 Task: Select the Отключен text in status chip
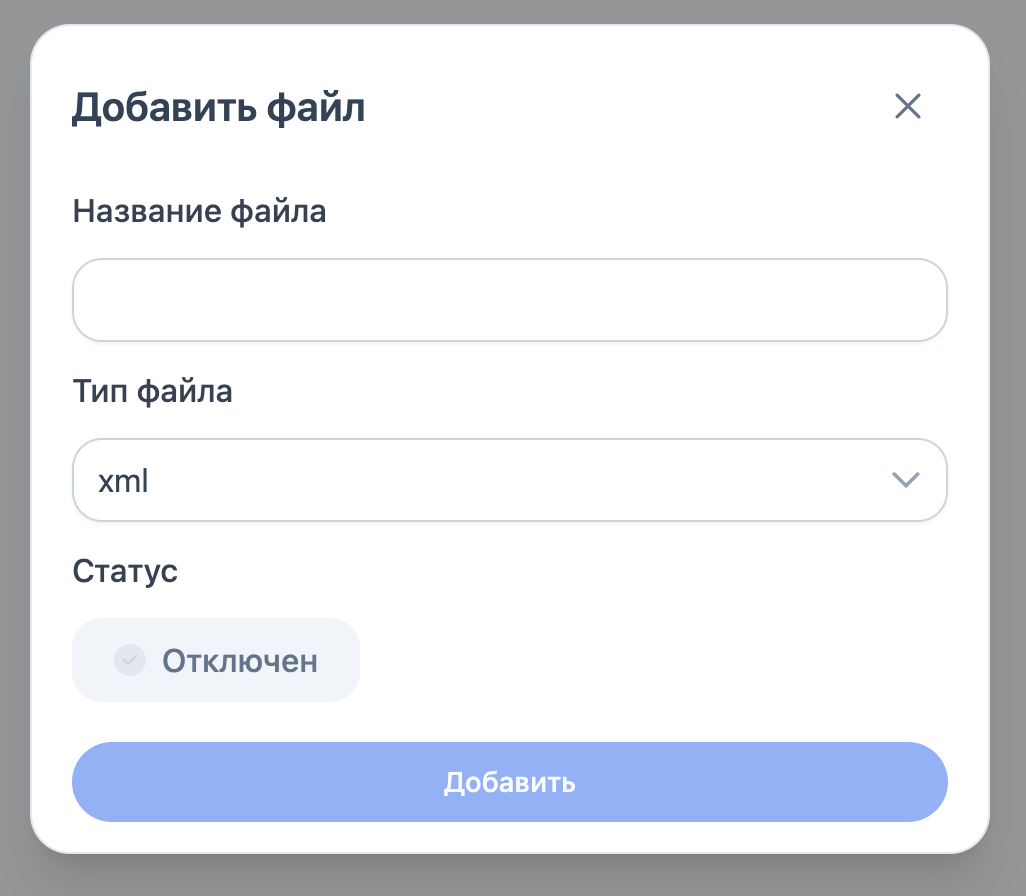(x=240, y=661)
